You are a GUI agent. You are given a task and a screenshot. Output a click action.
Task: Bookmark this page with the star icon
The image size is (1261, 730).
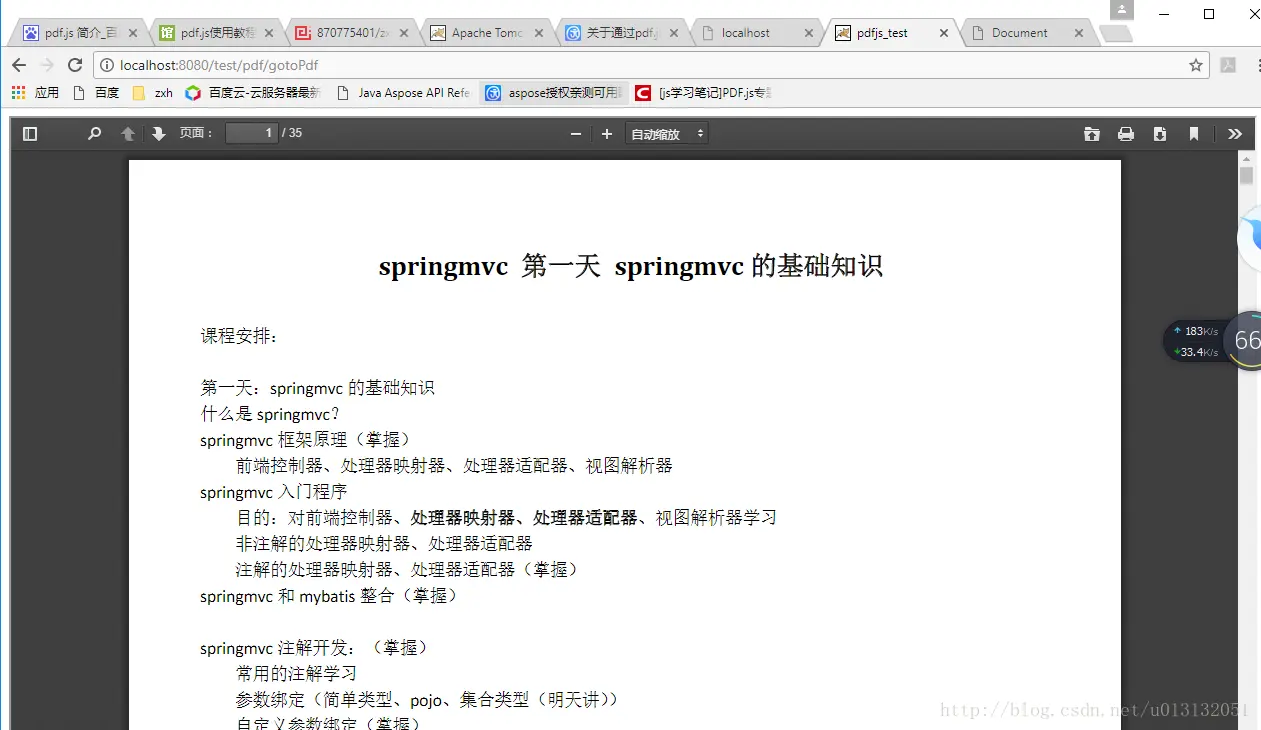pos(1196,64)
